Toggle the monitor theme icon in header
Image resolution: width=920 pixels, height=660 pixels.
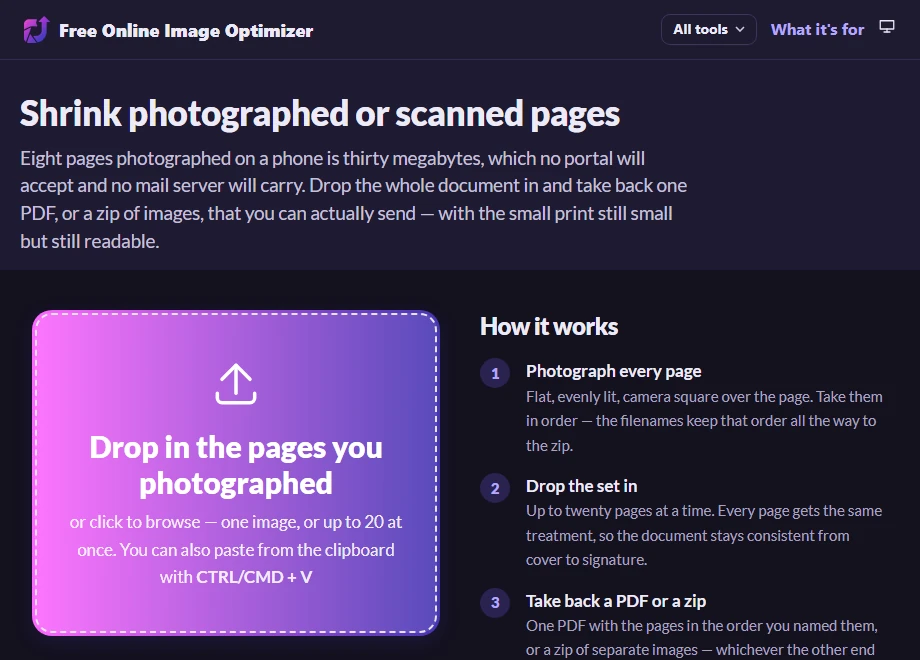click(x=887, y=27)
